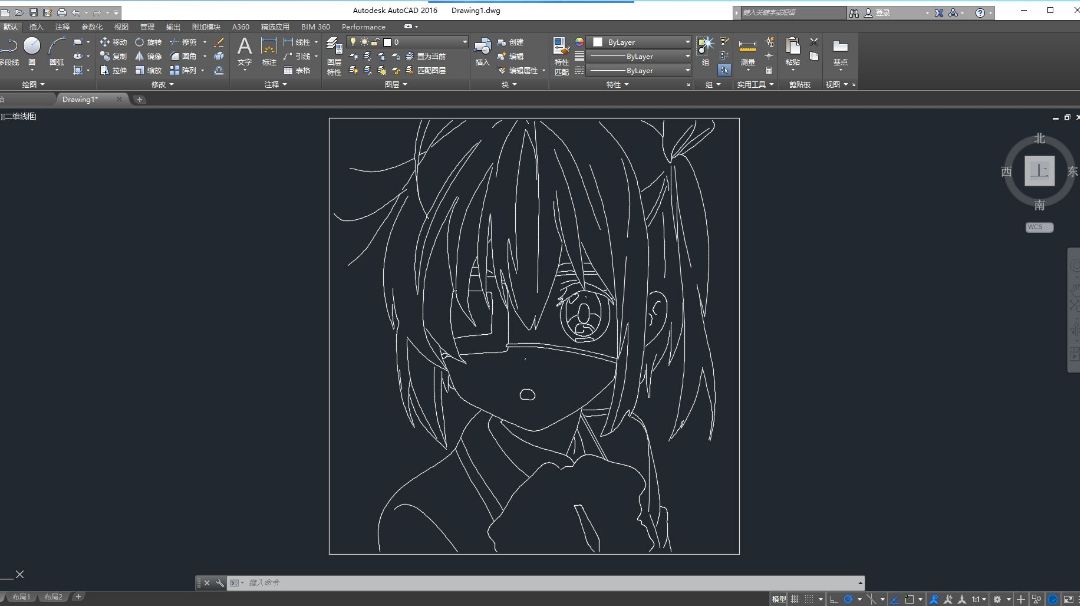Expand the Layers (图层) panel
This screenshot has height=606, width=1080.
coord(395,85)
